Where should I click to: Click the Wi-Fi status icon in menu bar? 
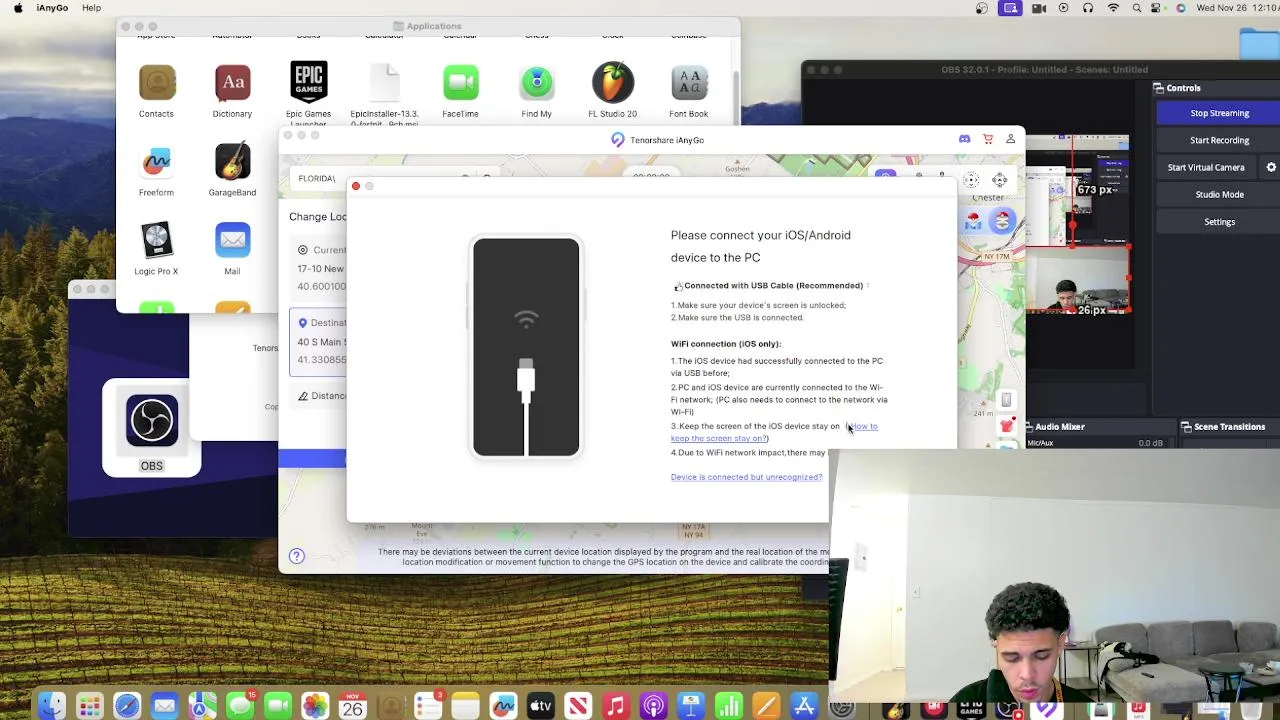[x=1113, y=8]
